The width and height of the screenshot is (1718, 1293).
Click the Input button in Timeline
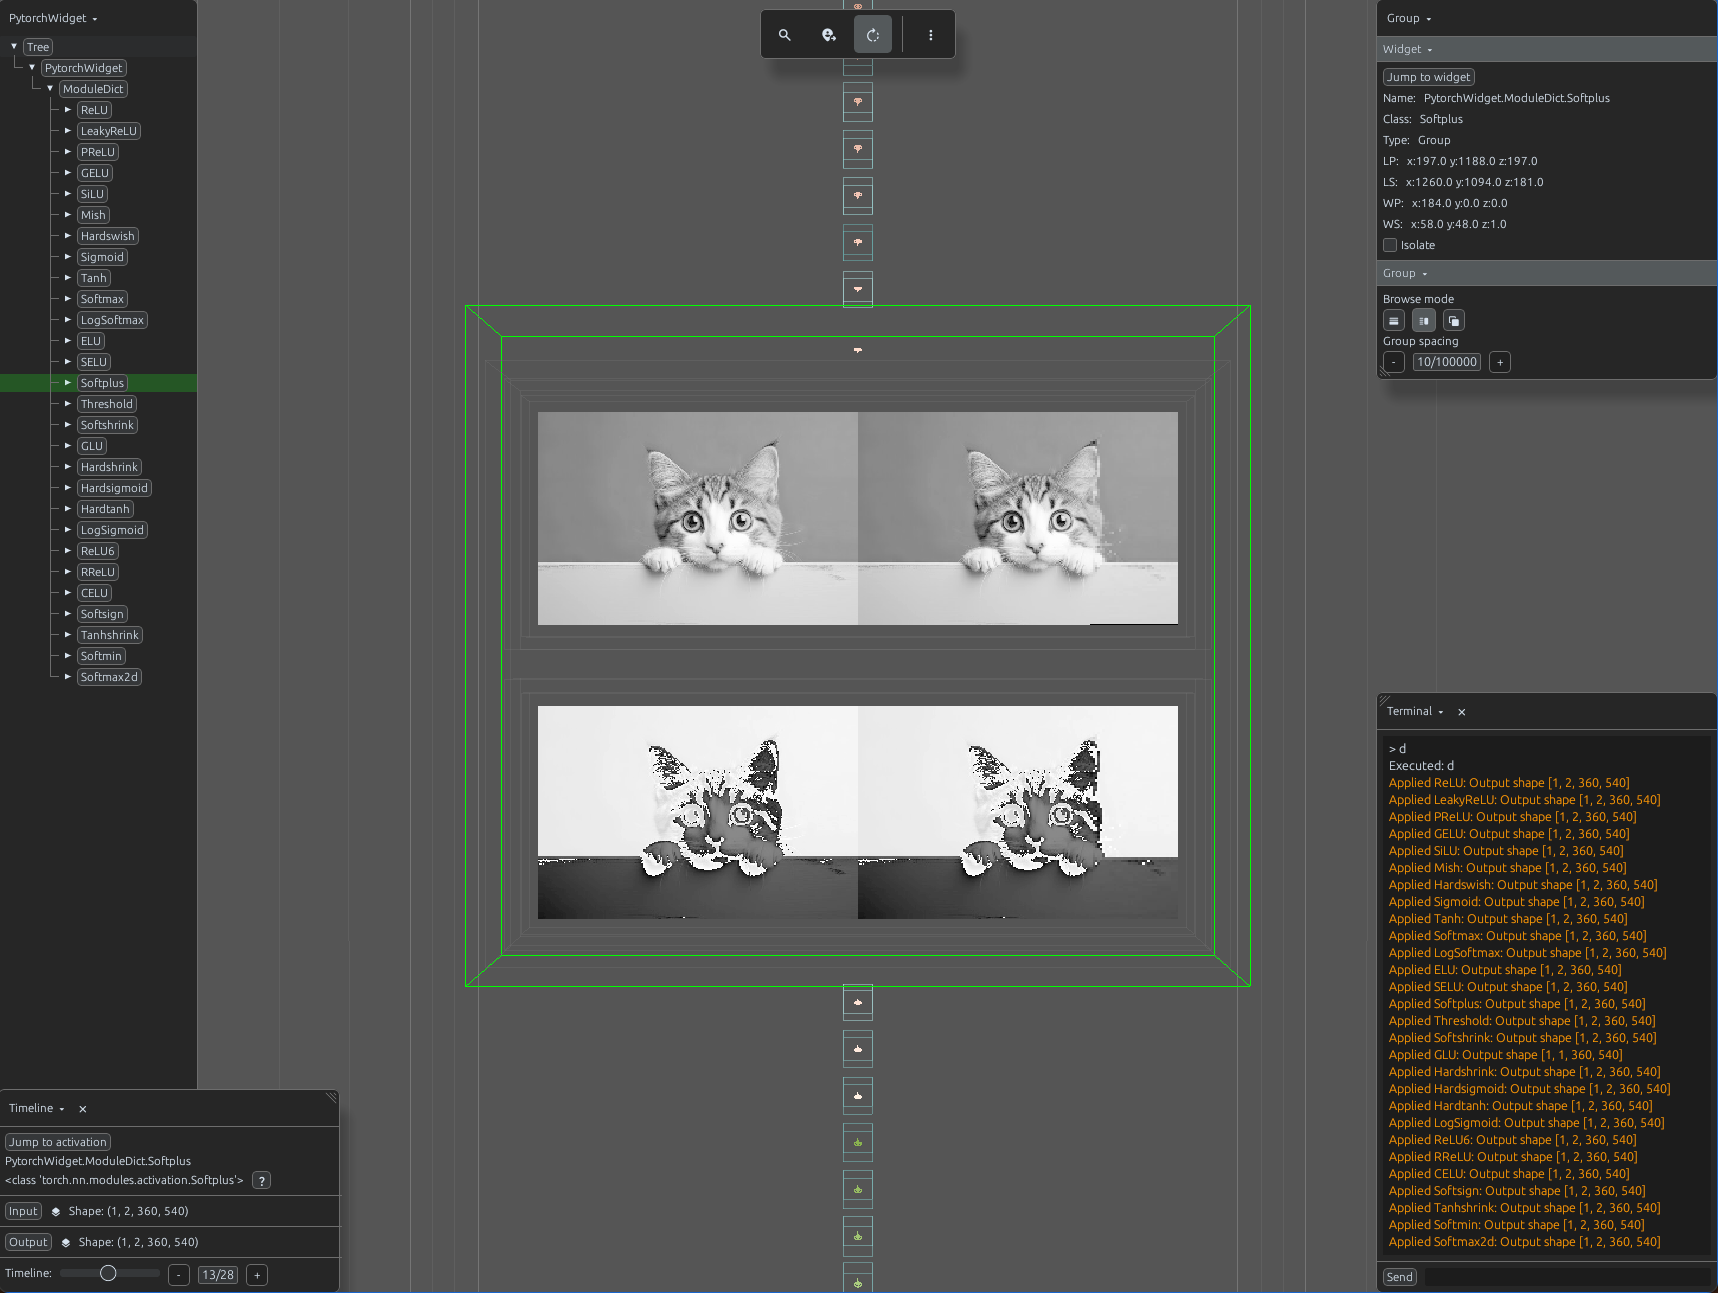click(x=23, y=1211)
